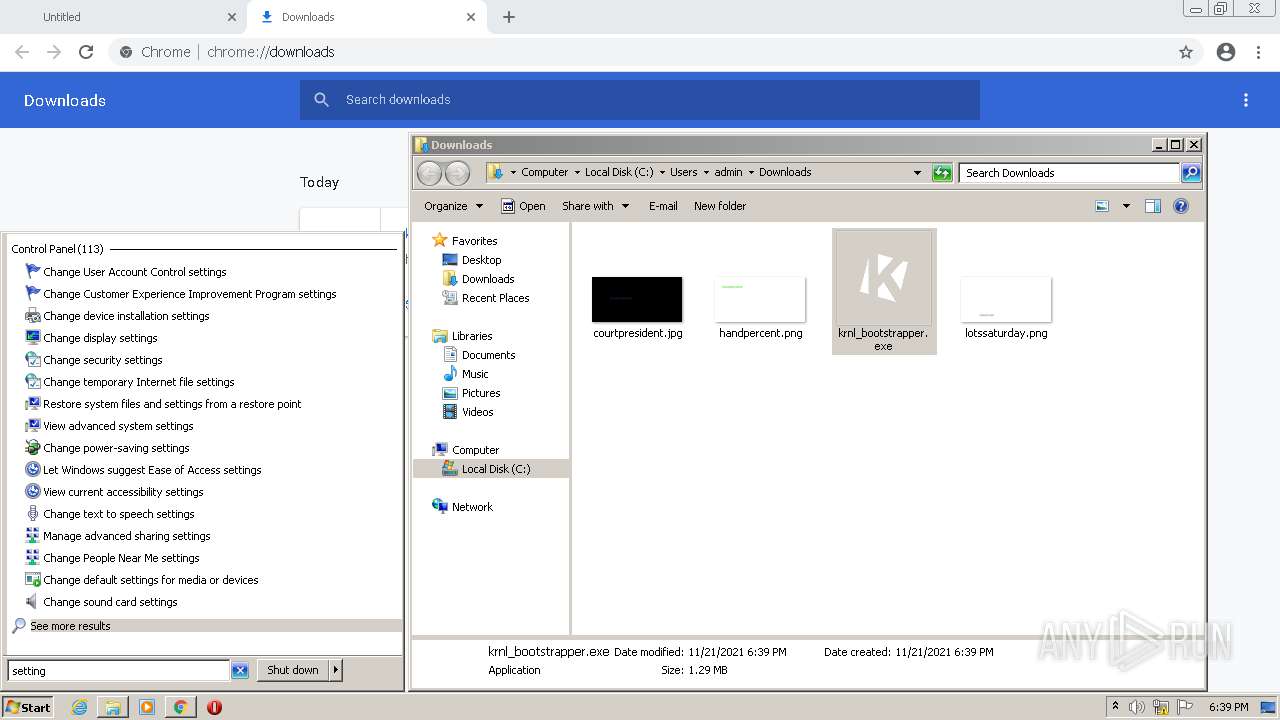Screen dimensions: 1280x720
Task: Open the Chrome profile avatar menu
Action: (x=1226, y=52)
